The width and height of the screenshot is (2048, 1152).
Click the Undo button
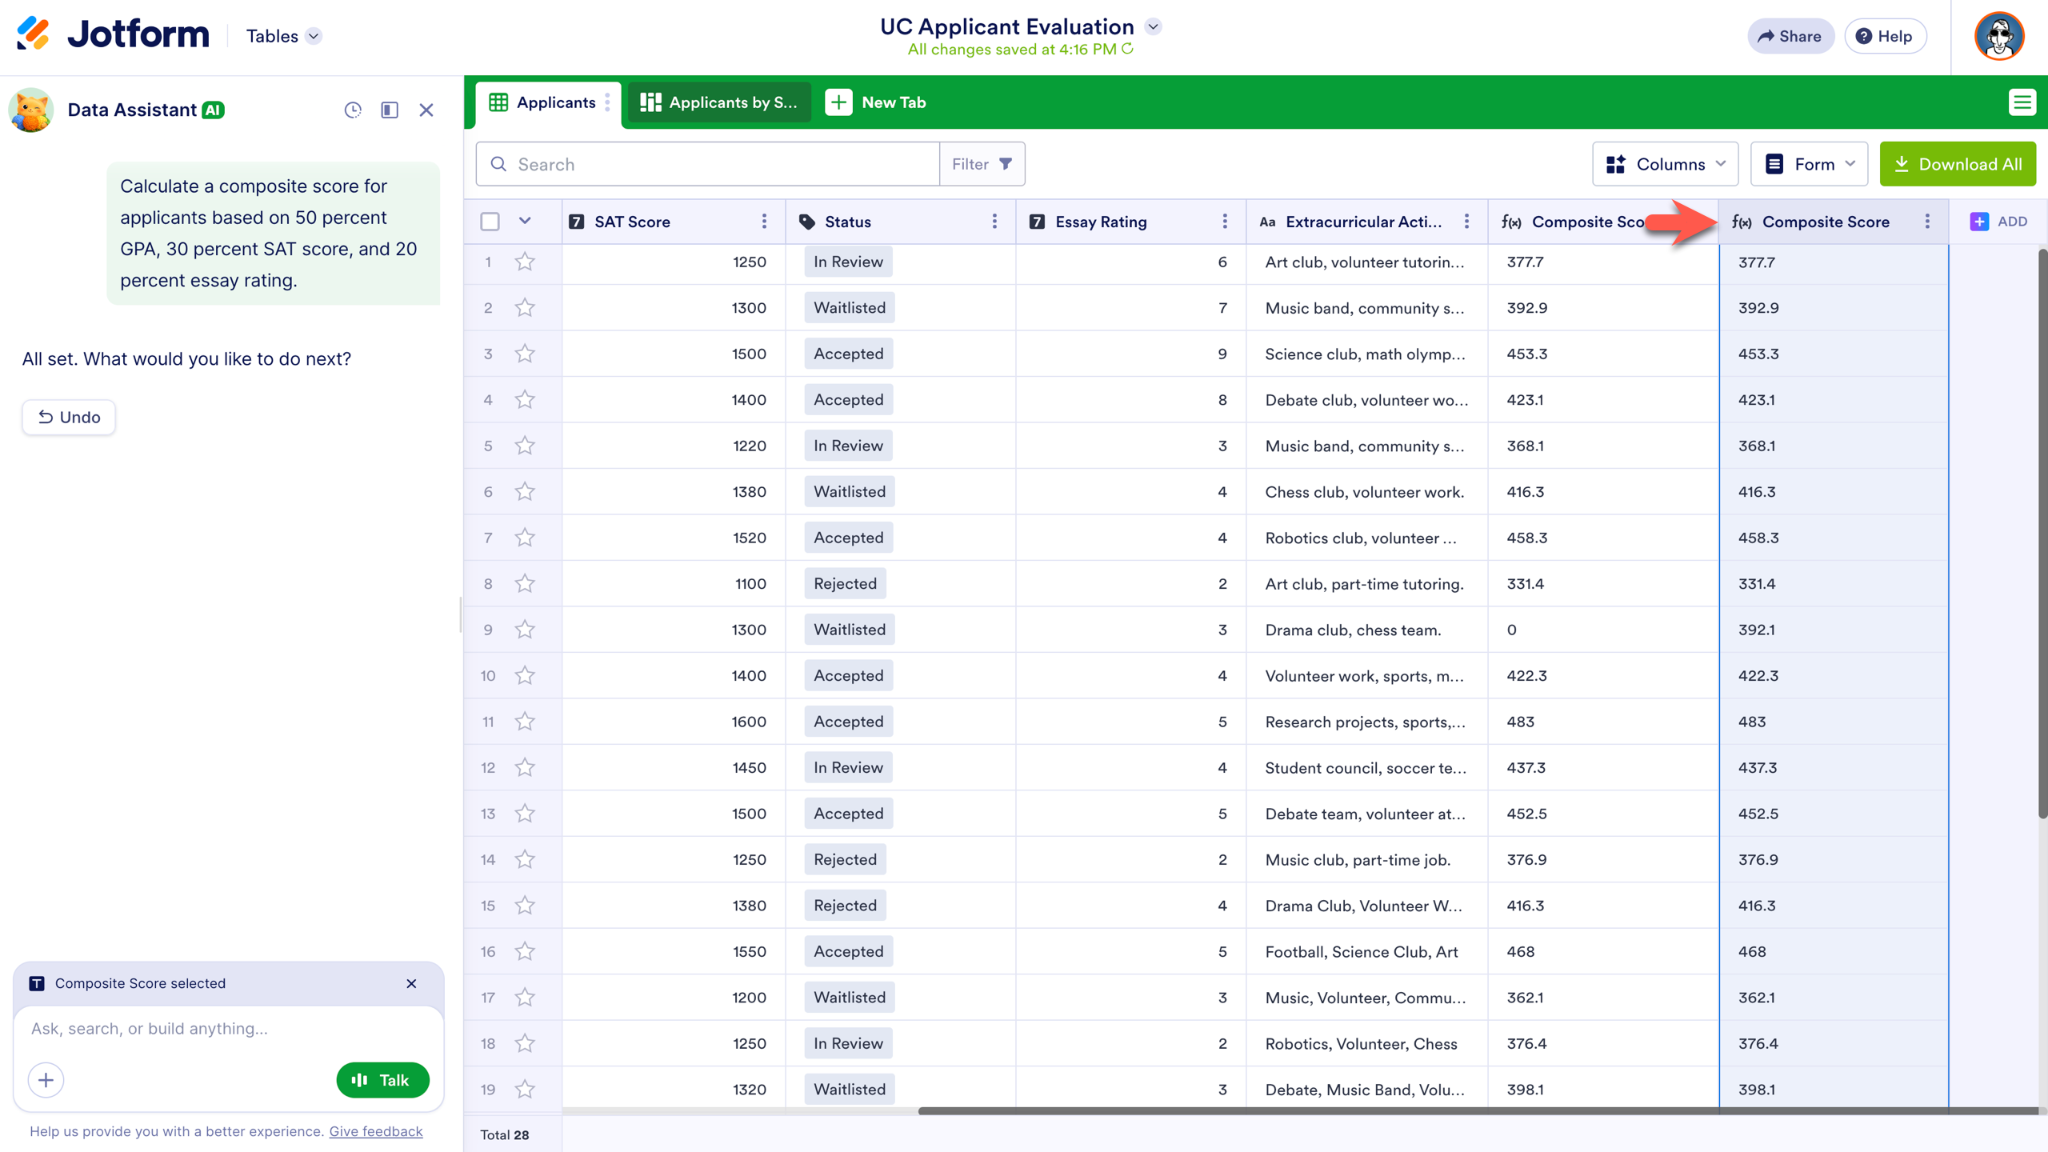69,417
